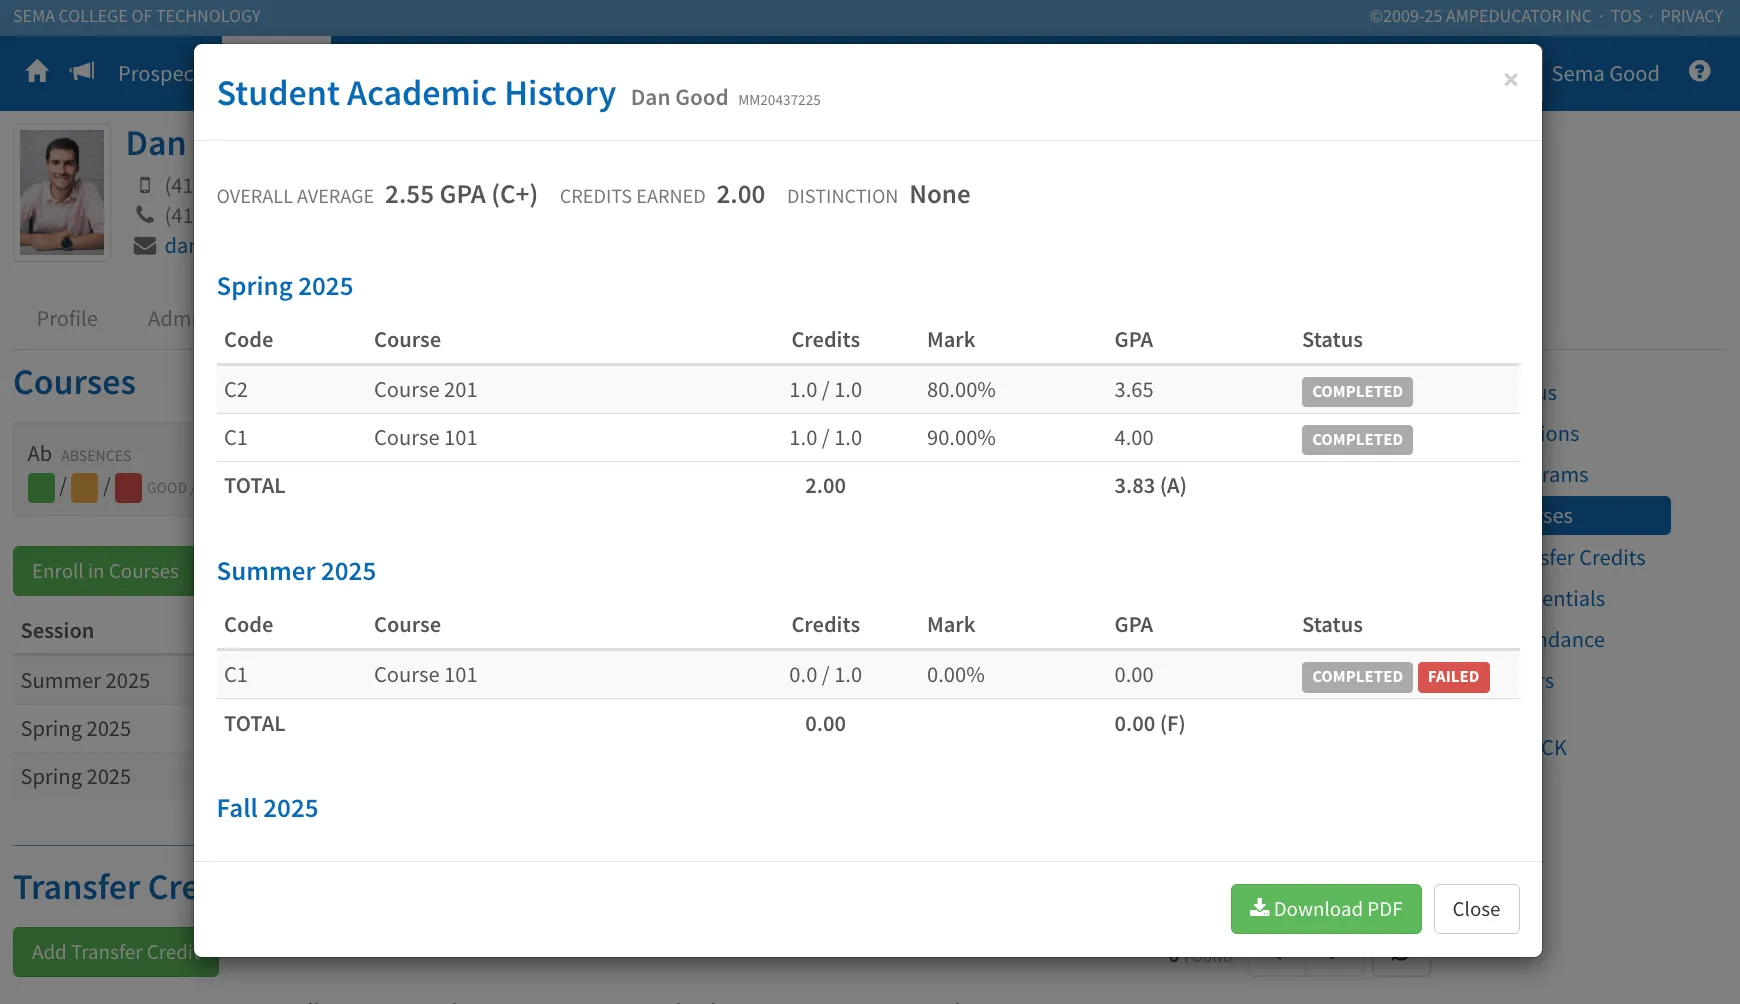This screenshot has width=1740, height=1004.
Task: Click the TOS link in header
Action: (x=1626, y=16)
